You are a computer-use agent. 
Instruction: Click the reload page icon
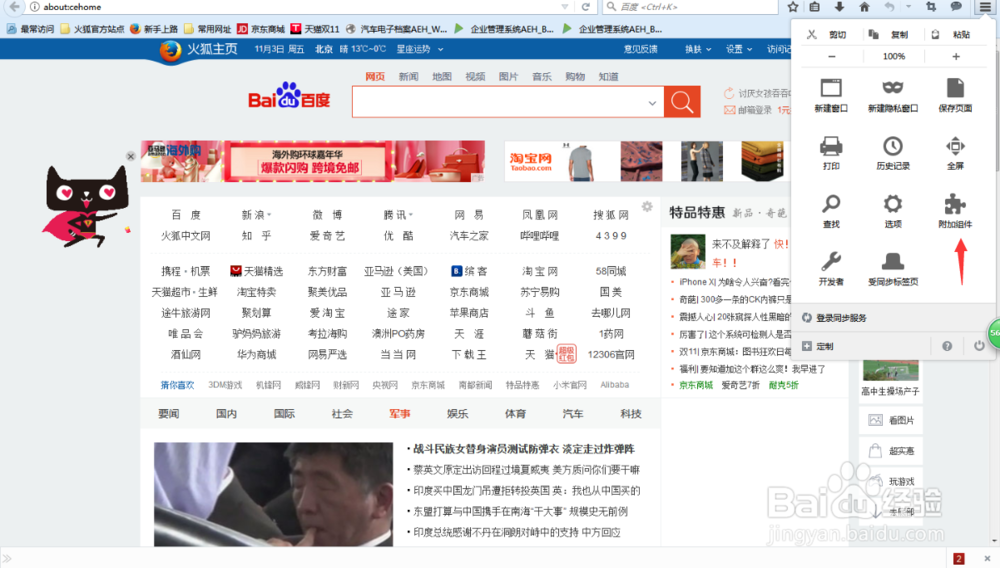[x=585, y=7]
